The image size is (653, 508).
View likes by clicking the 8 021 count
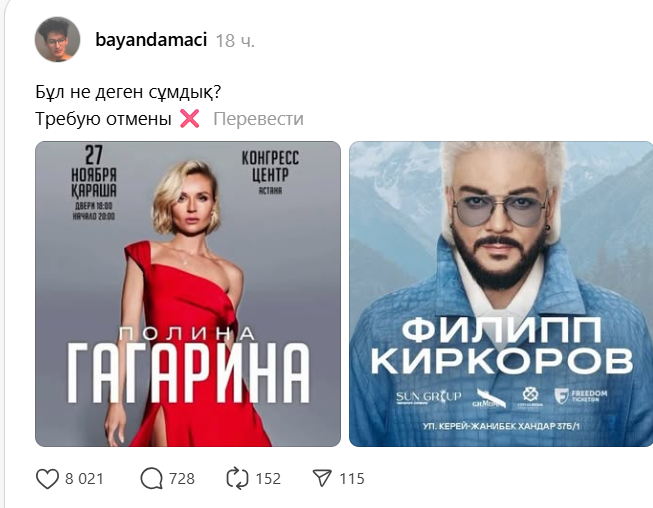pos(84,479)
